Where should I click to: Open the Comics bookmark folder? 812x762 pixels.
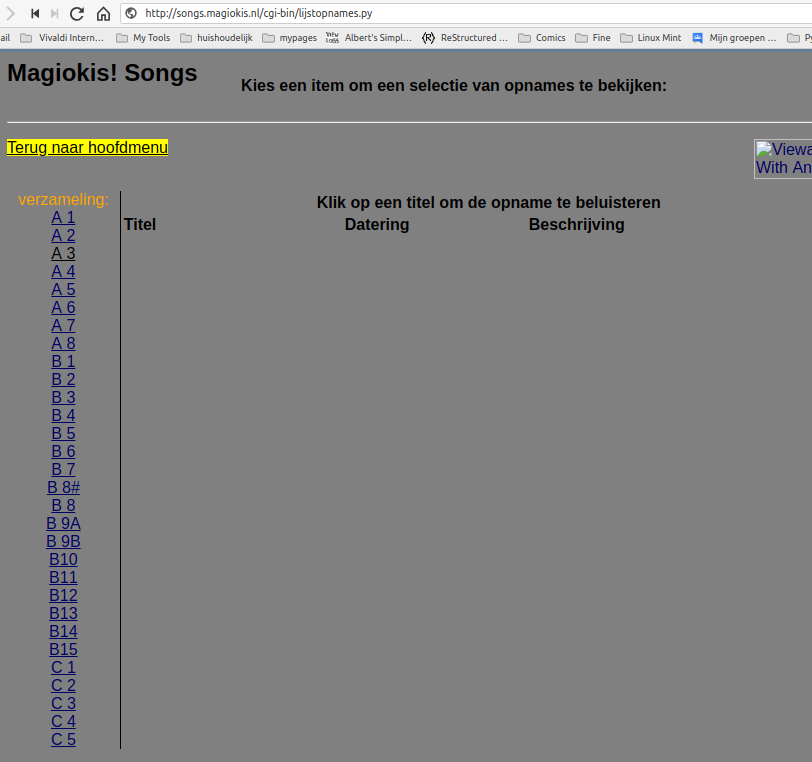(x=542, y=38)
